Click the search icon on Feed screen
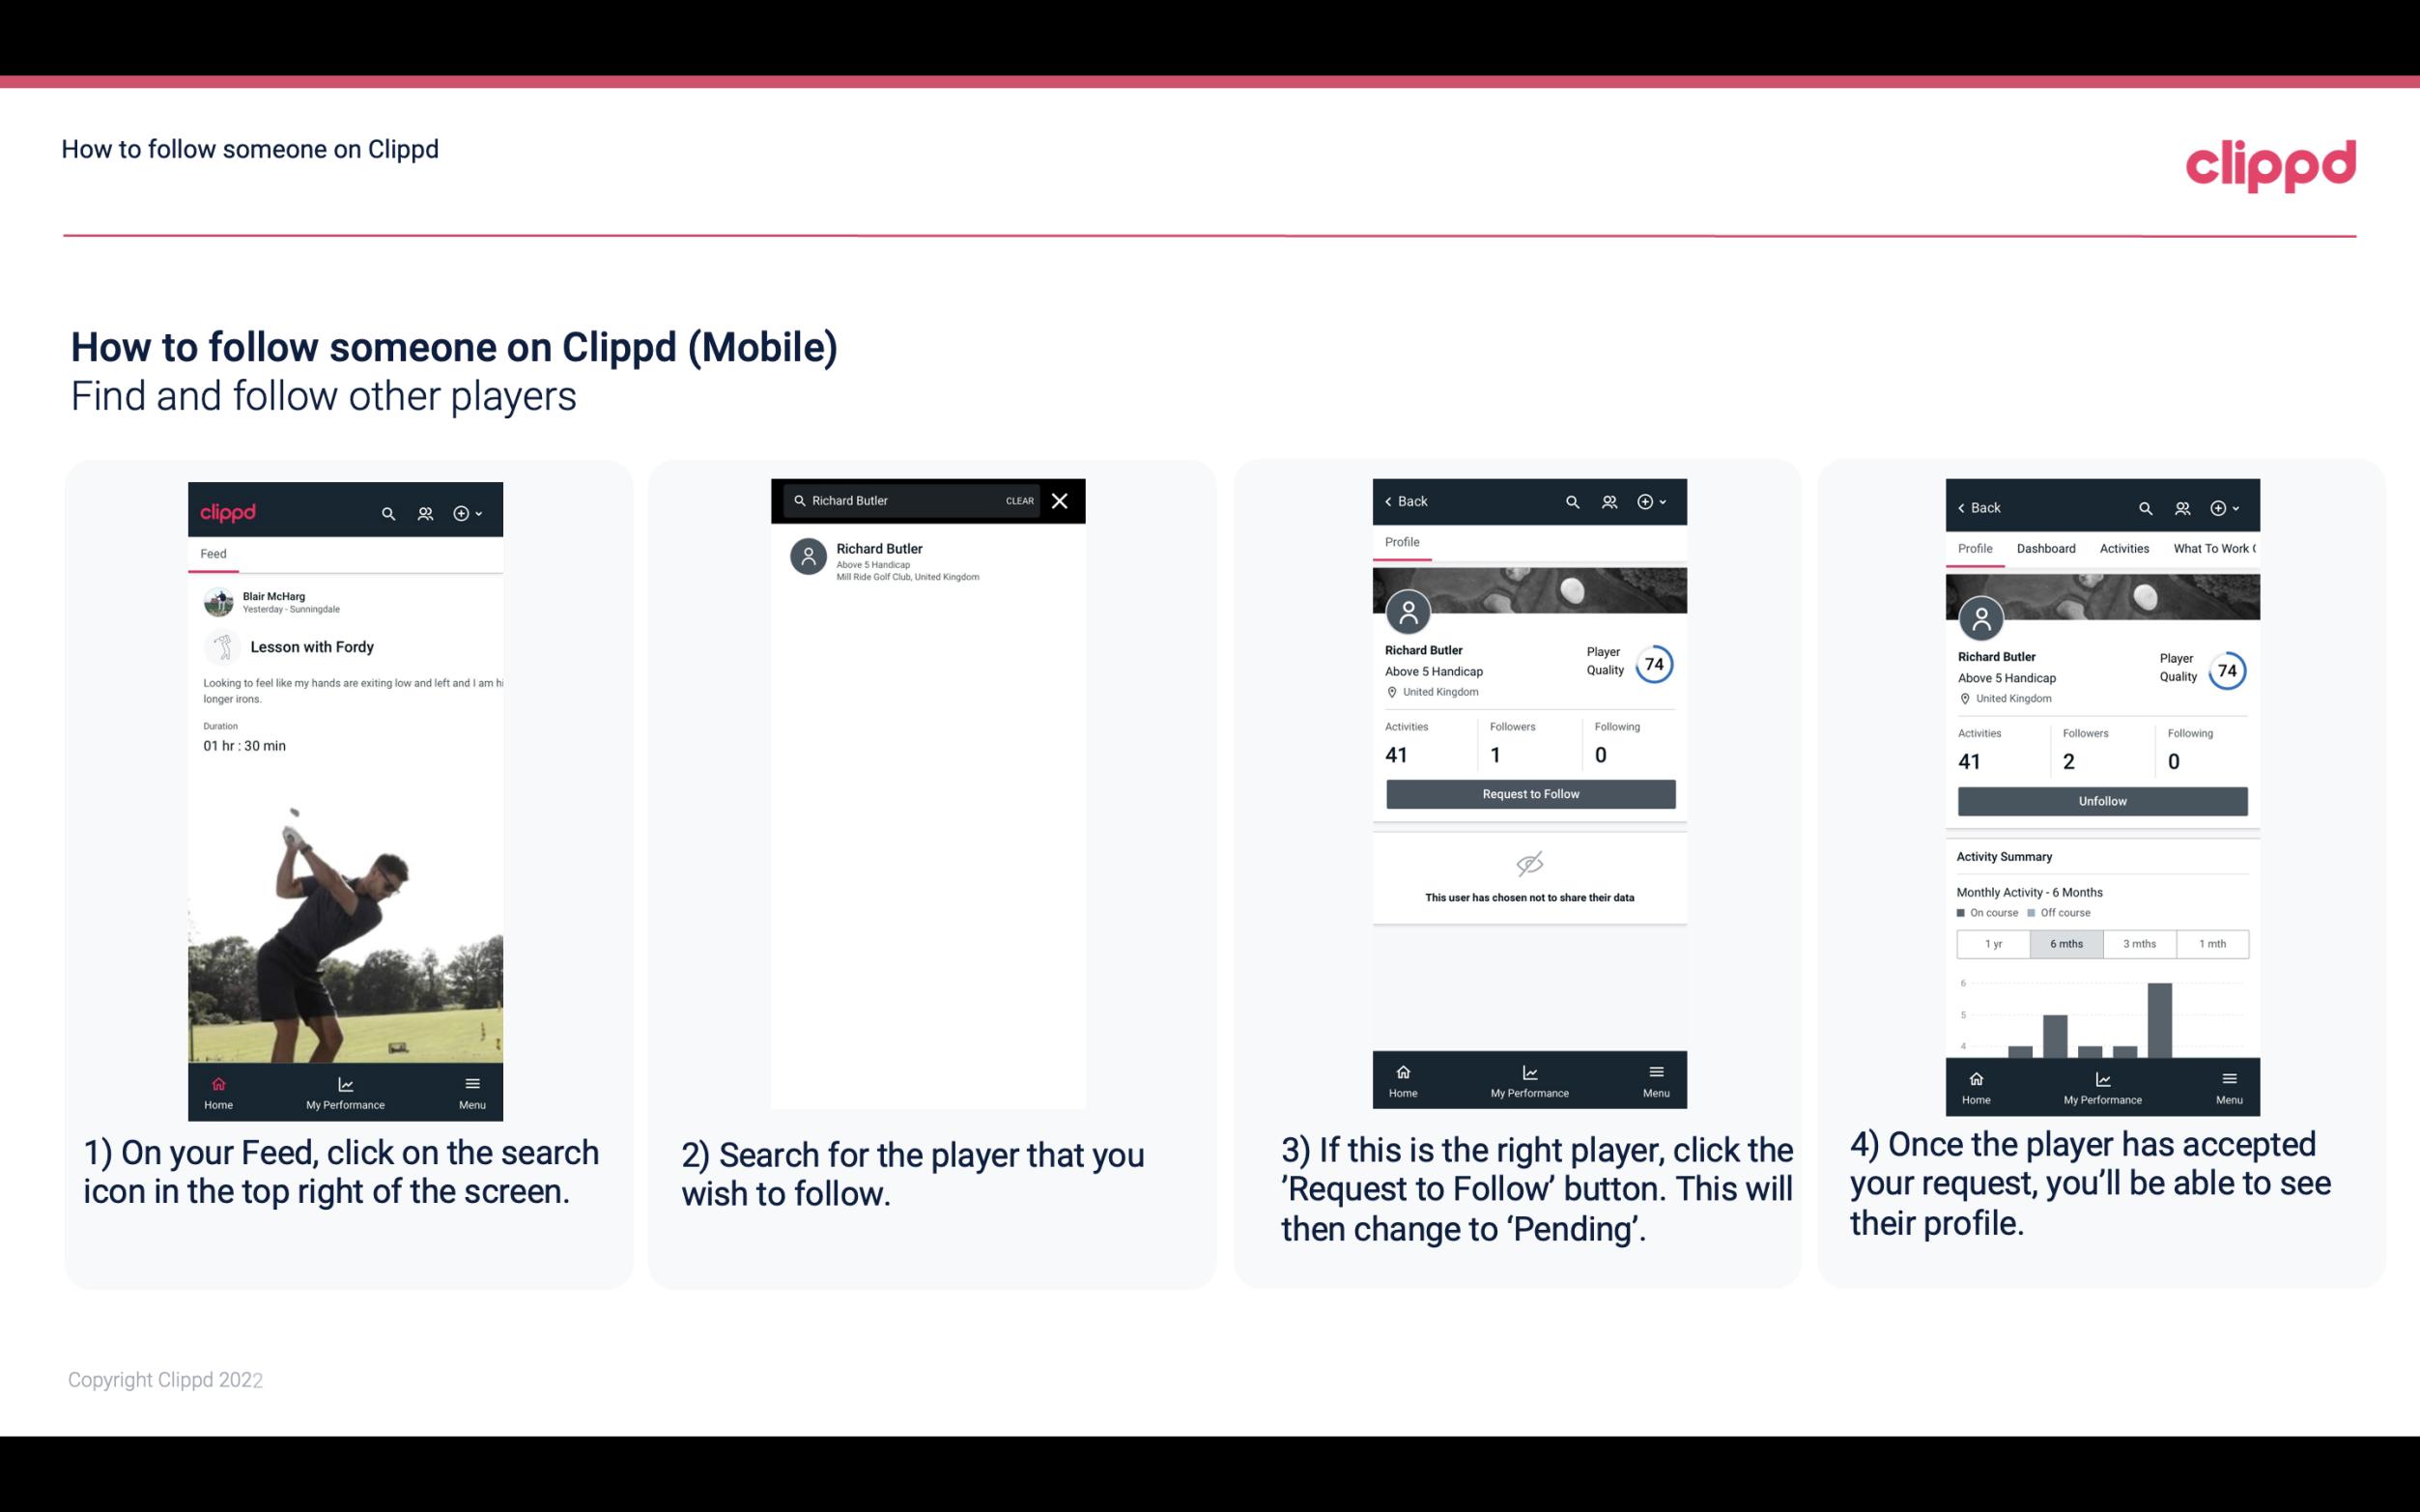 (x=386, y=510)
